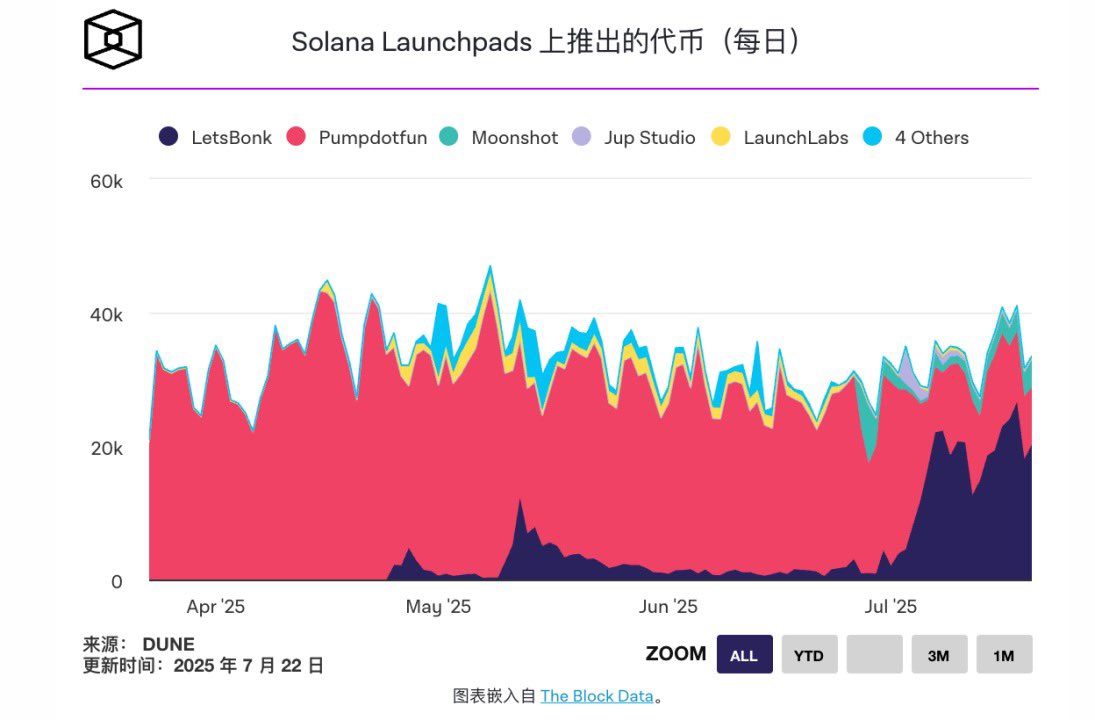The width and height of the screenshot is (1095, 720).
Task: Select YTD zoom range
Action: [809, 654]
